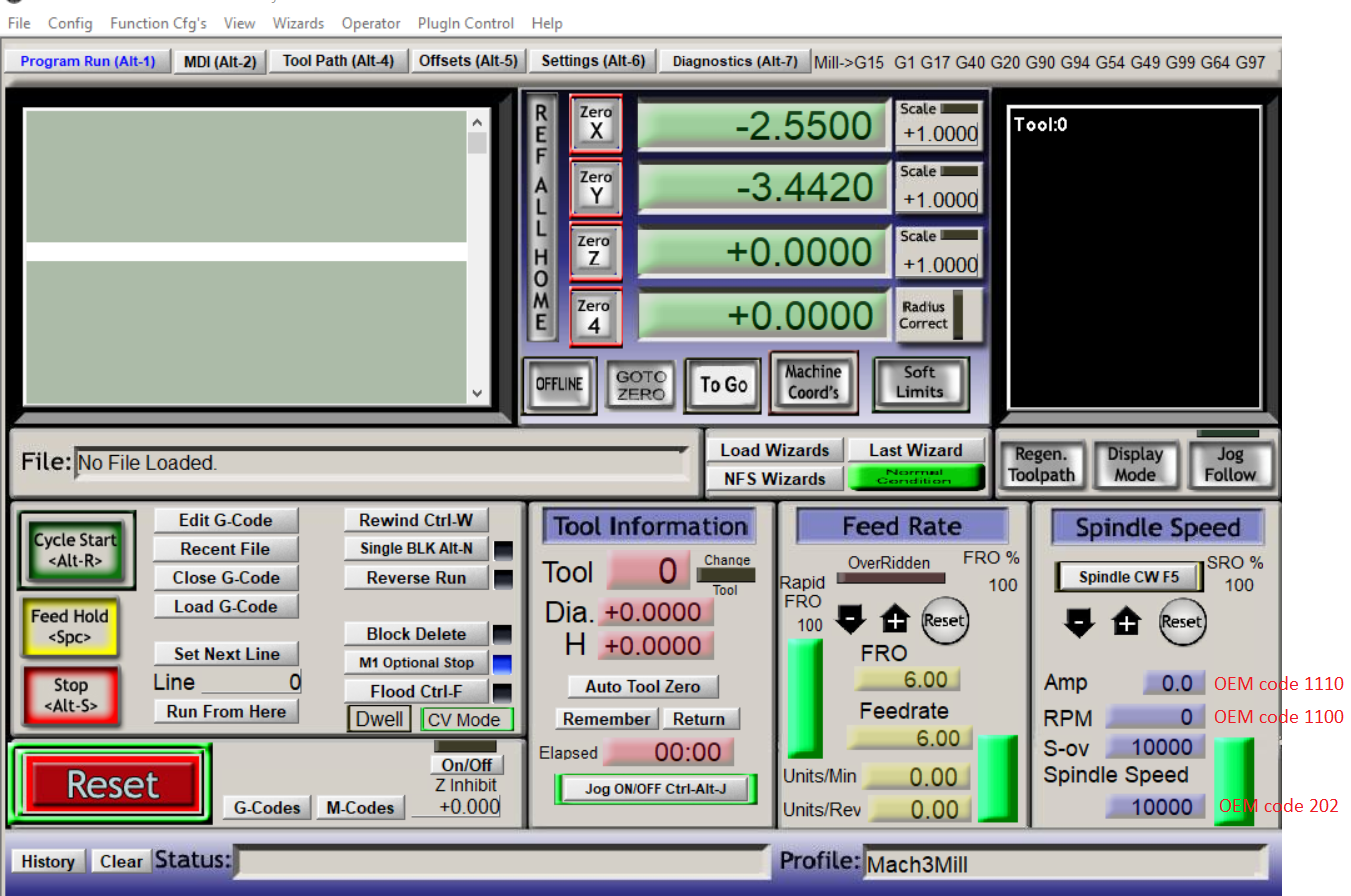Open the Function Cfg's menu
The image size is (1351, 896).
[158, 23]
